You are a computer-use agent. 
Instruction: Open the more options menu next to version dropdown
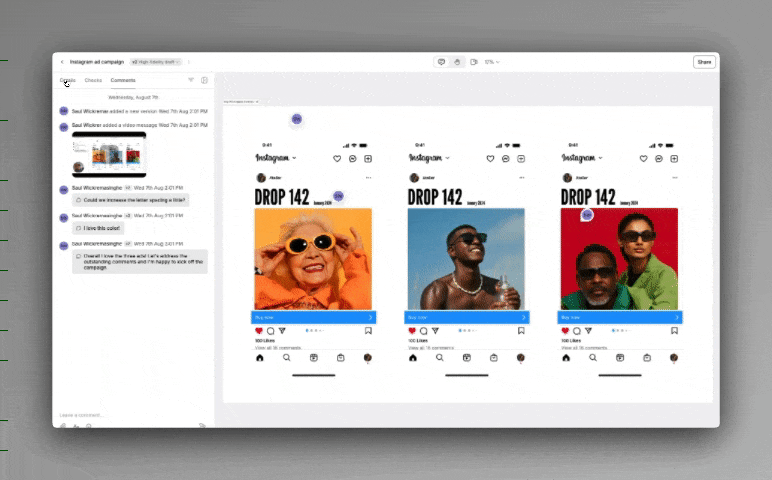tap(189, 62)
